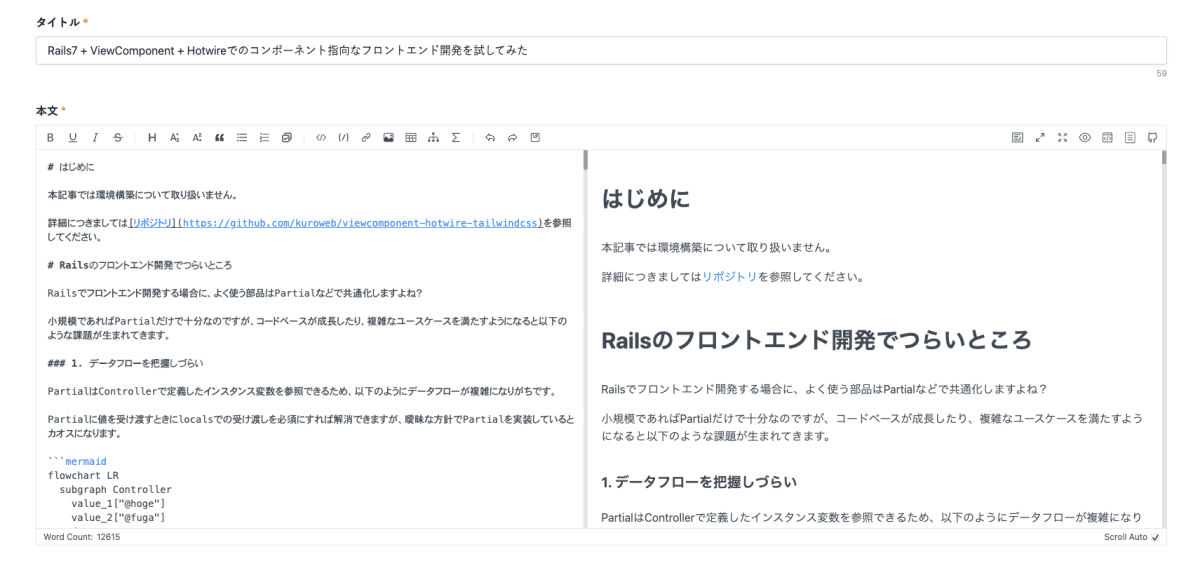Screen dimensions: 1200x568
Task: Click the "```mermaid" line in the editor
Action: (x=77, y=462)
